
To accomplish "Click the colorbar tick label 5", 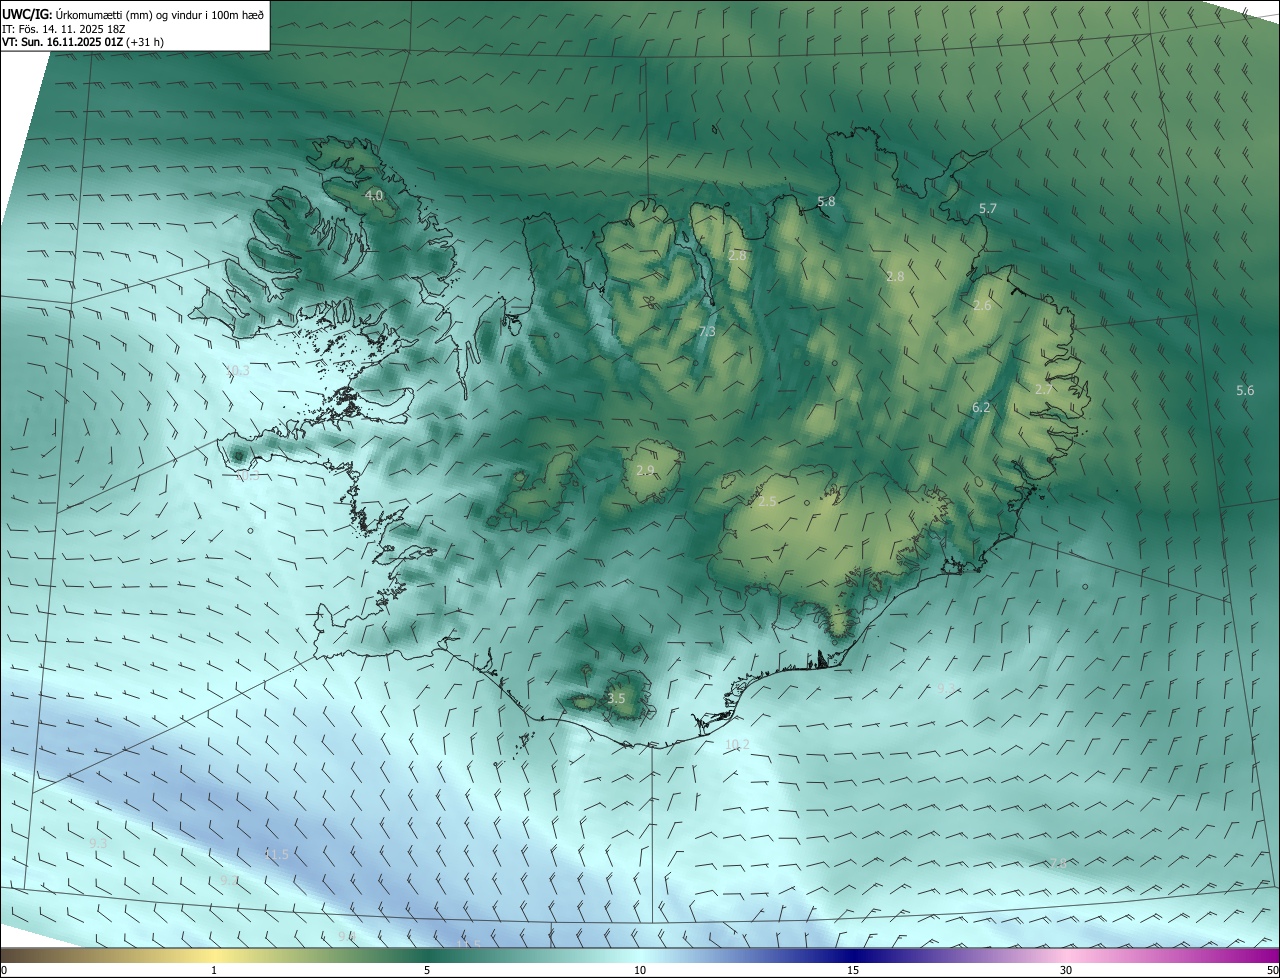I will coord(427,970).
